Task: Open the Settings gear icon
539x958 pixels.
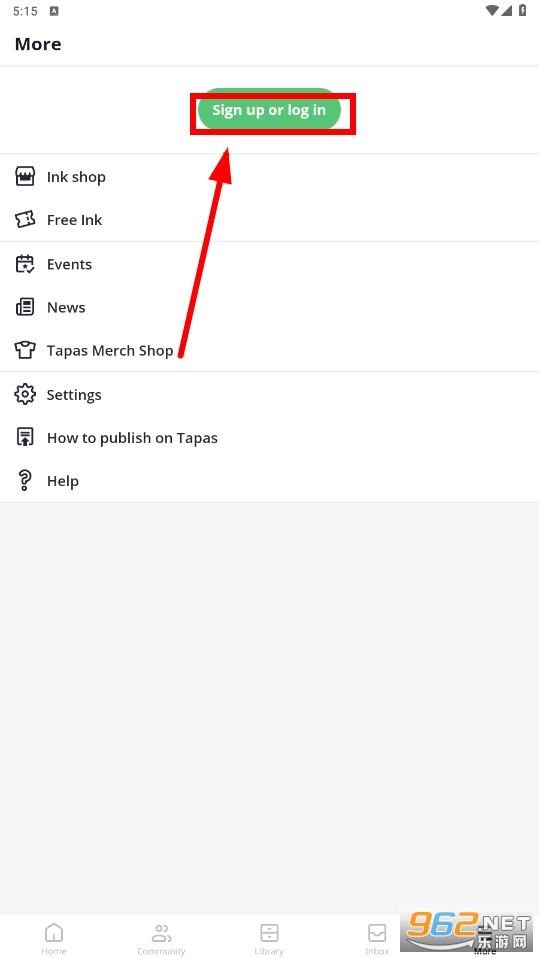Action: point(25,395)
